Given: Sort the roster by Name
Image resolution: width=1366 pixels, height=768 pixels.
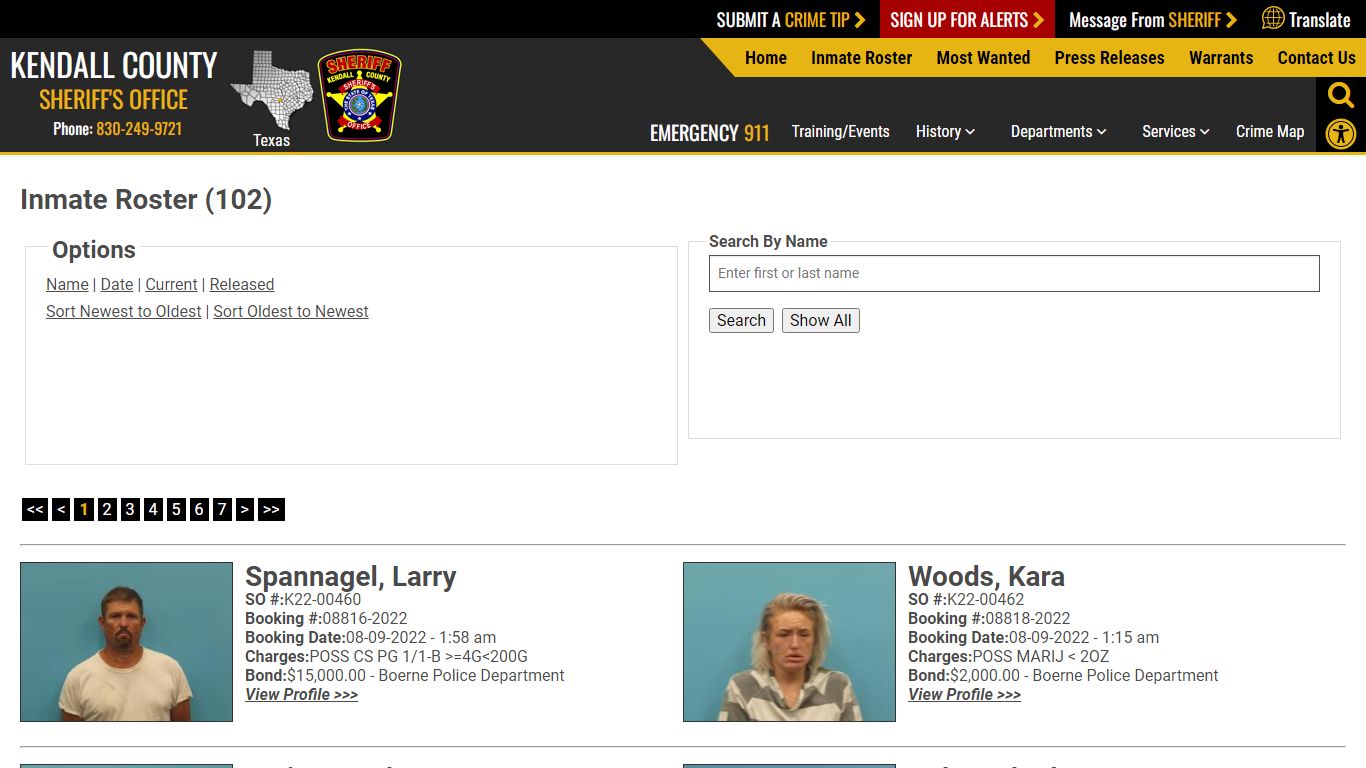Looking at the screenshot, I should click(67, 284).
